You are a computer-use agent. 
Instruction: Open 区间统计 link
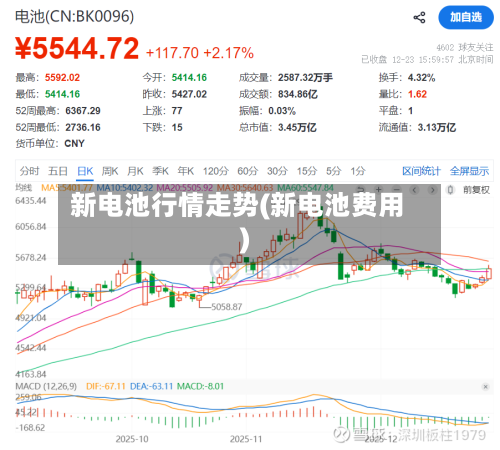pyautogui.click(x=421, y=171)
